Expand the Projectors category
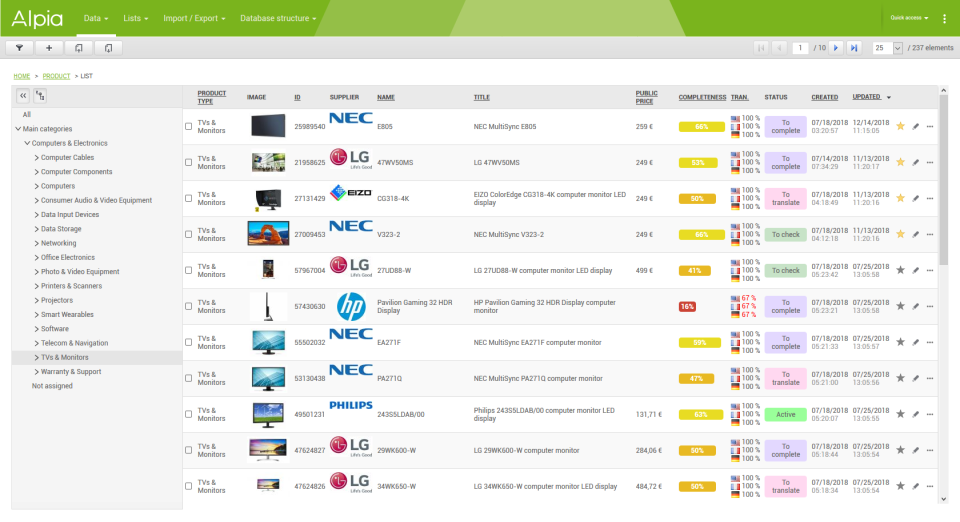Screen dimensions: 960x522 click(x=36, y=300)
